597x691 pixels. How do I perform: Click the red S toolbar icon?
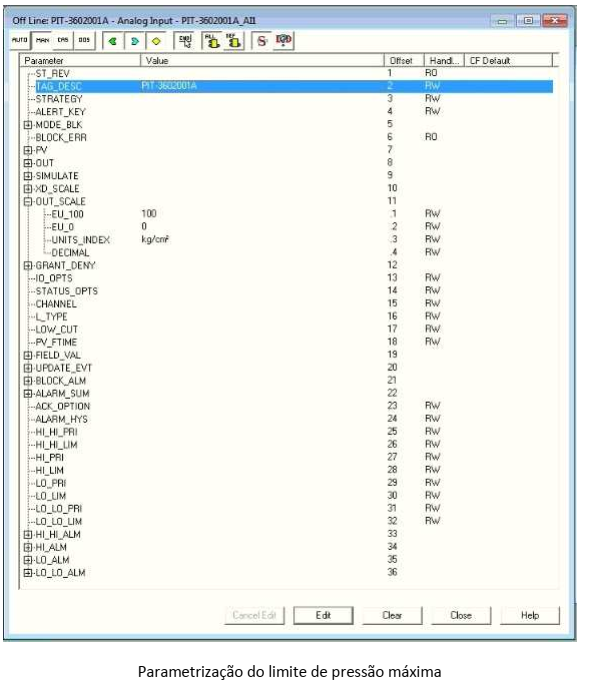[x=262, y=41]
